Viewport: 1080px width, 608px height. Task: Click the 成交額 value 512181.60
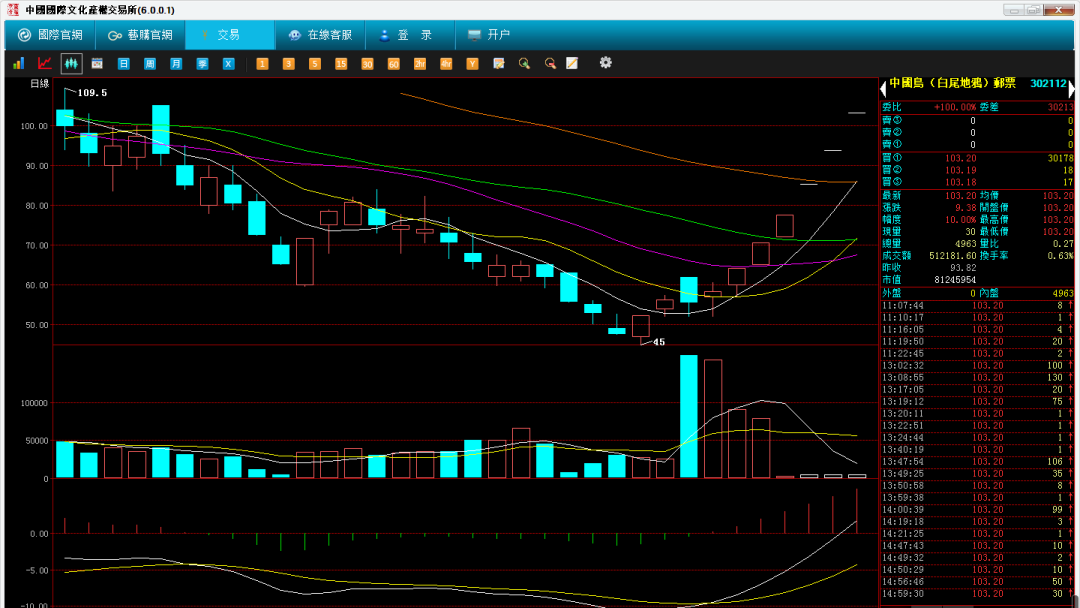click(x=954, y=255)
